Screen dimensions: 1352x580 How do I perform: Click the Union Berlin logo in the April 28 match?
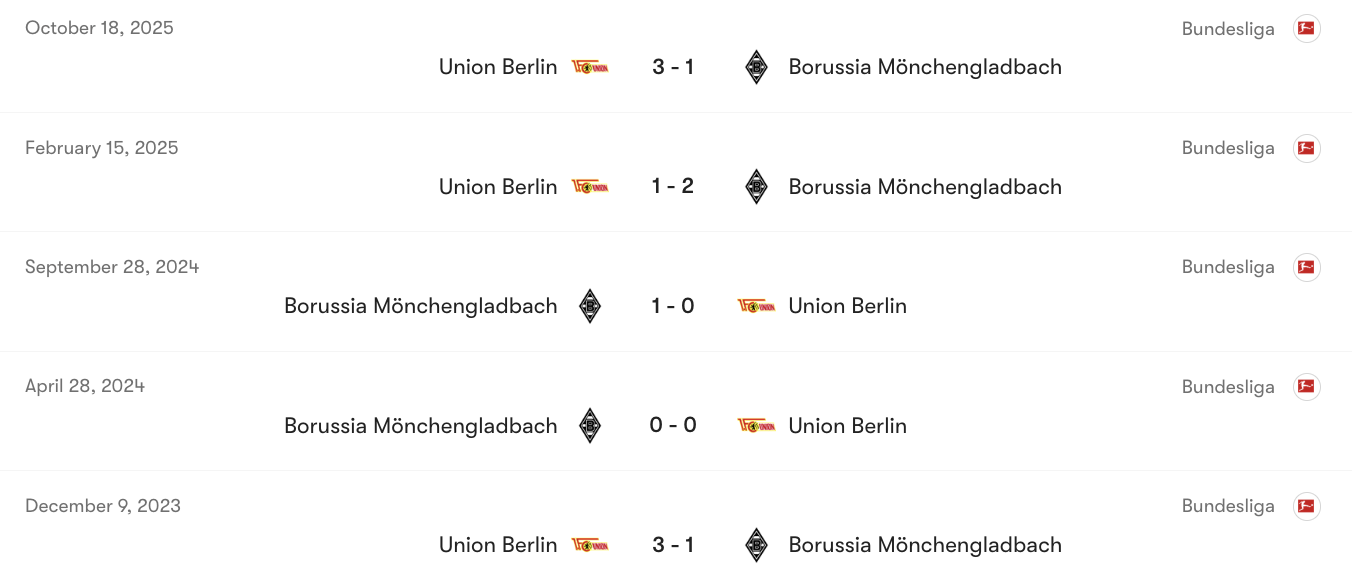[x=756, y=425]
